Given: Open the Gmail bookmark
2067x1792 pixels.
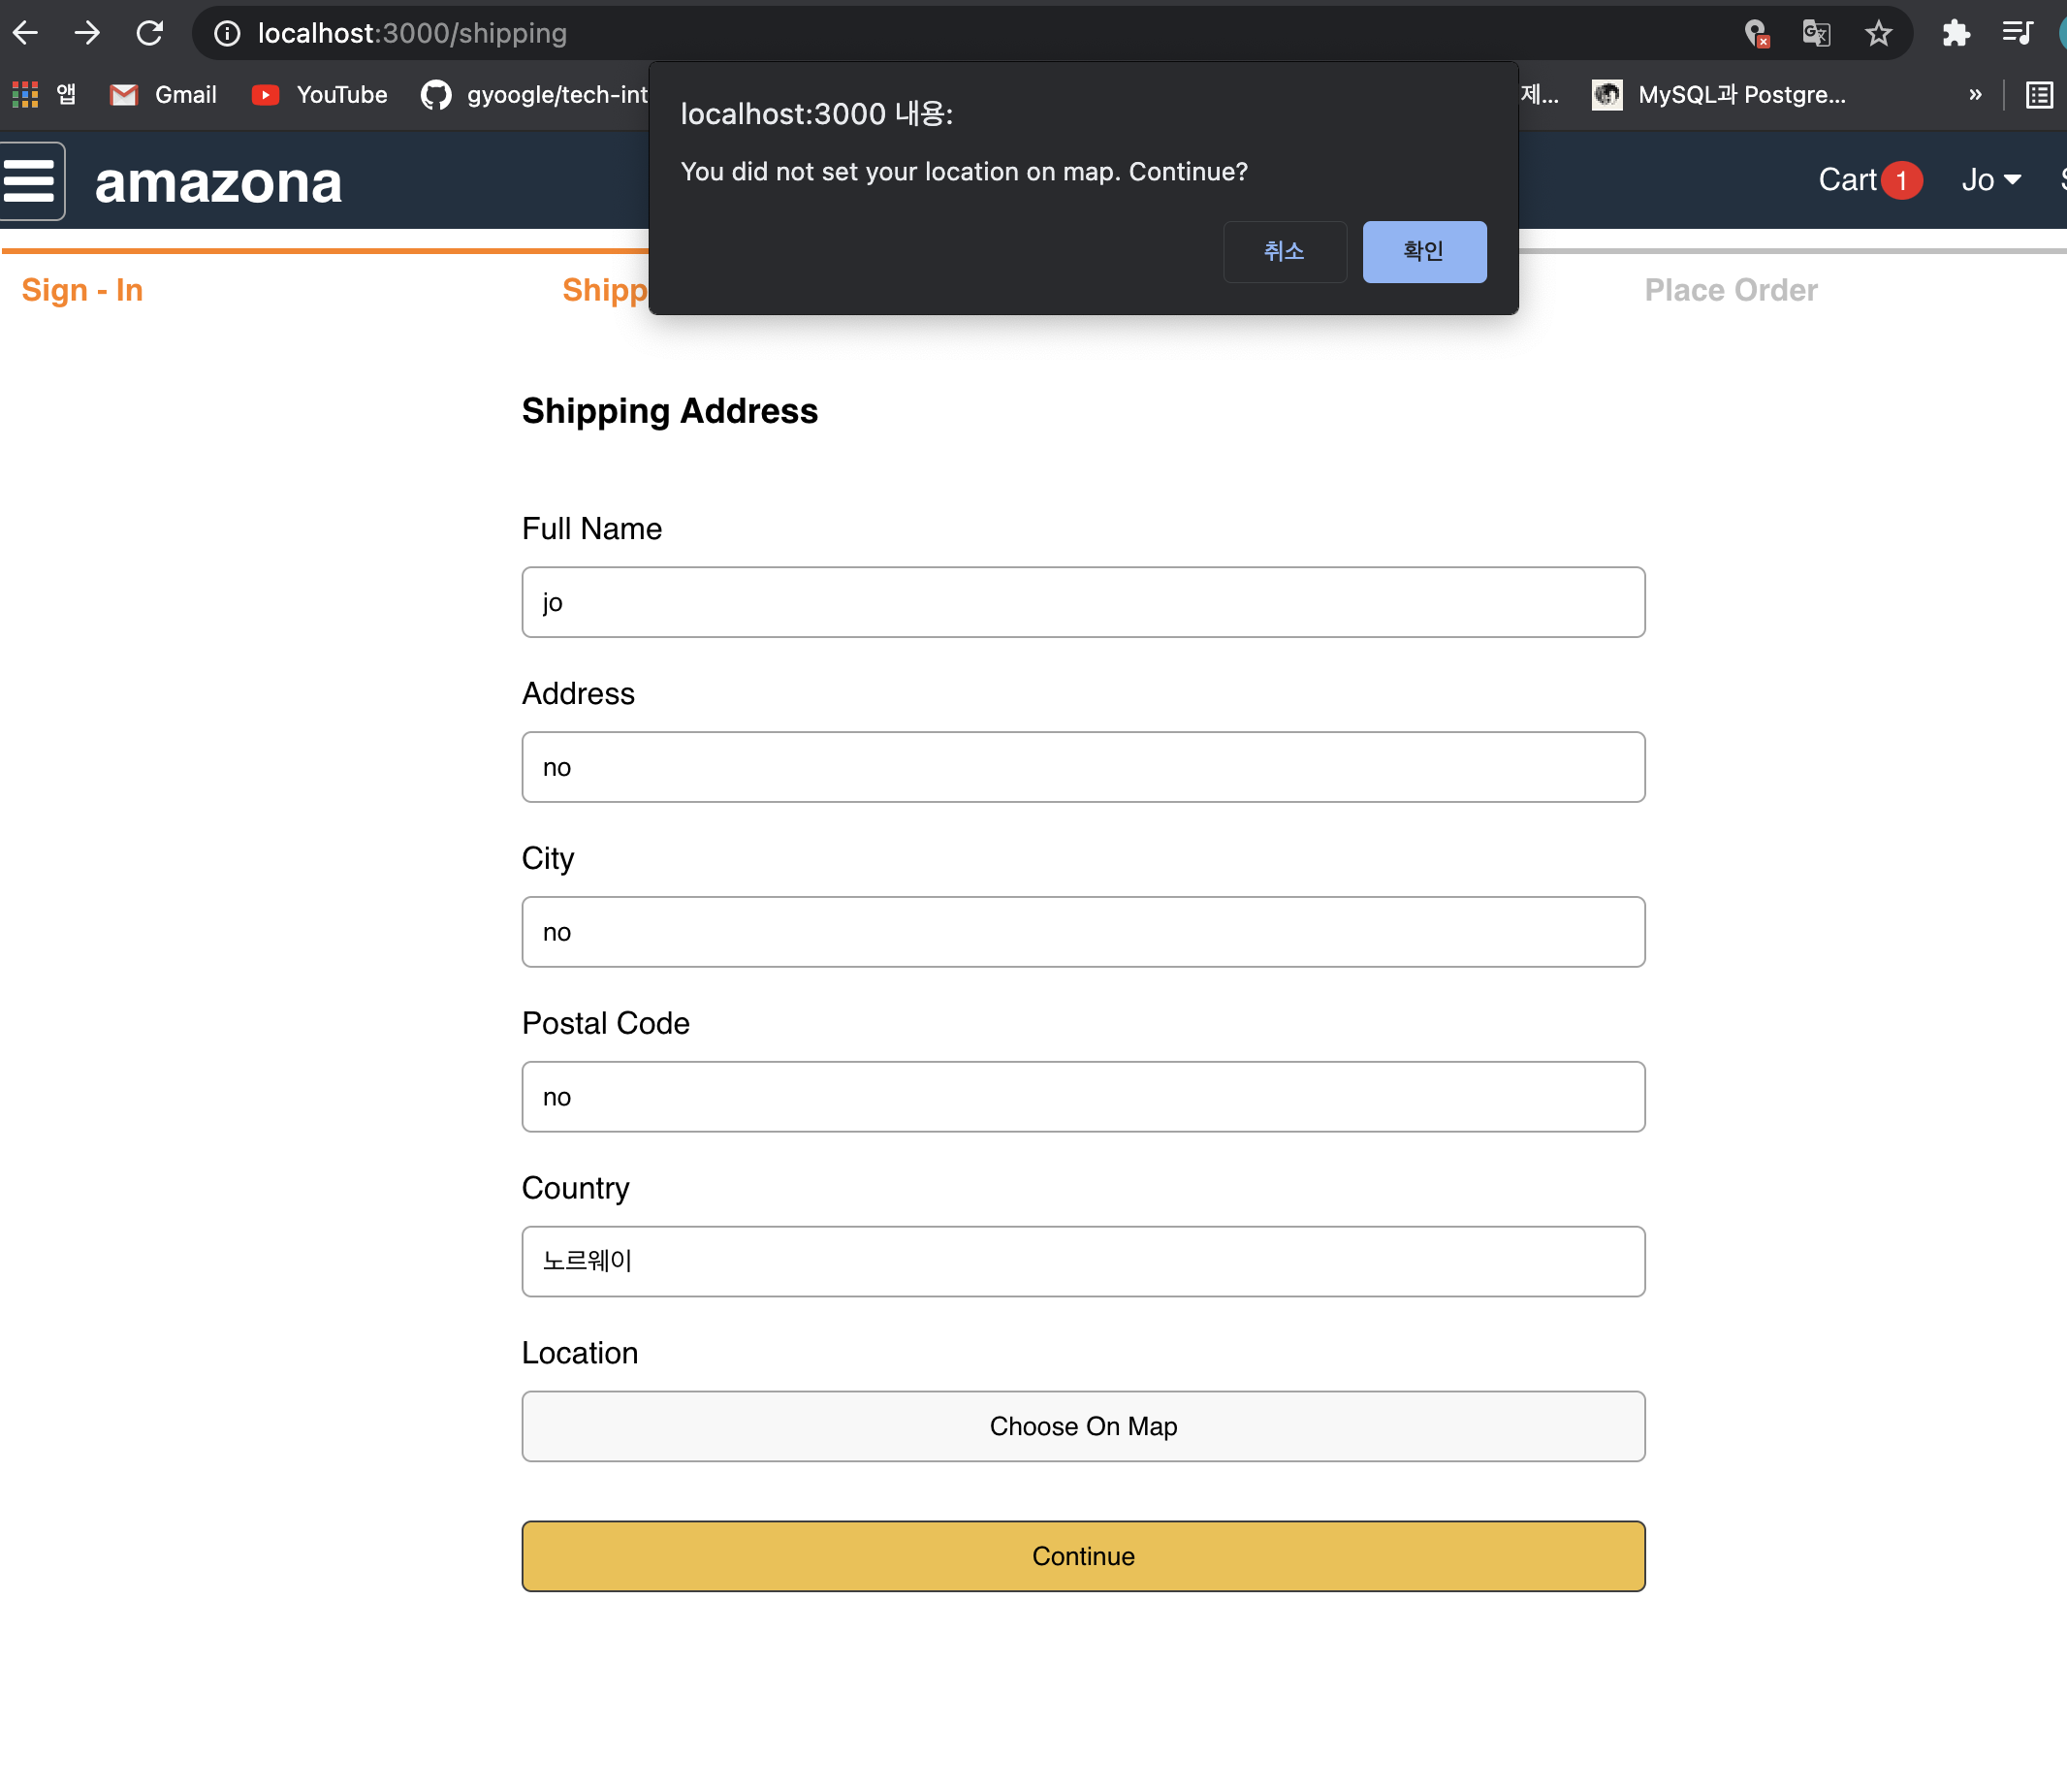Looking at the screenshot, I should tap(164, 95).
